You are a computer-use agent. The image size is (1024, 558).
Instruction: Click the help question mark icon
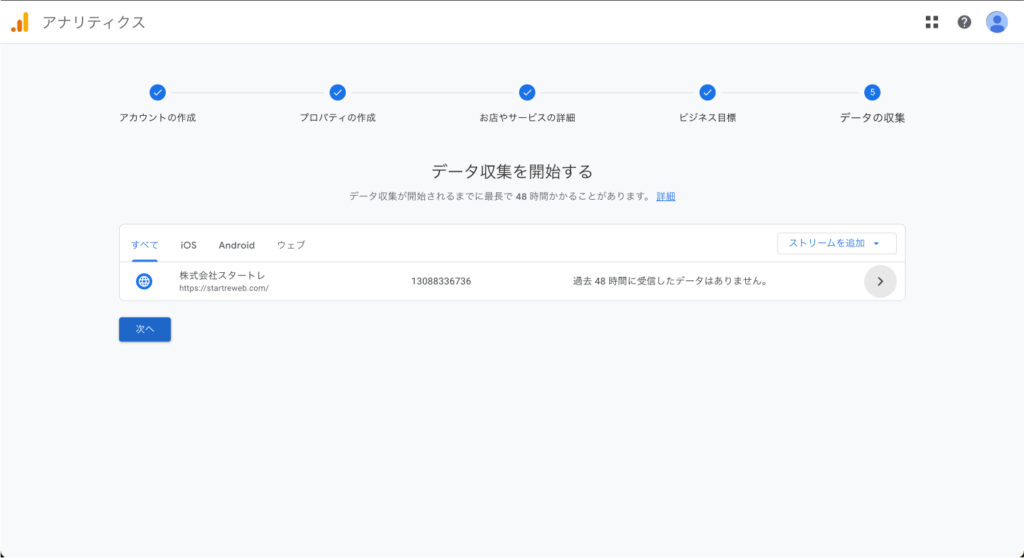click(x=964, y=22)
